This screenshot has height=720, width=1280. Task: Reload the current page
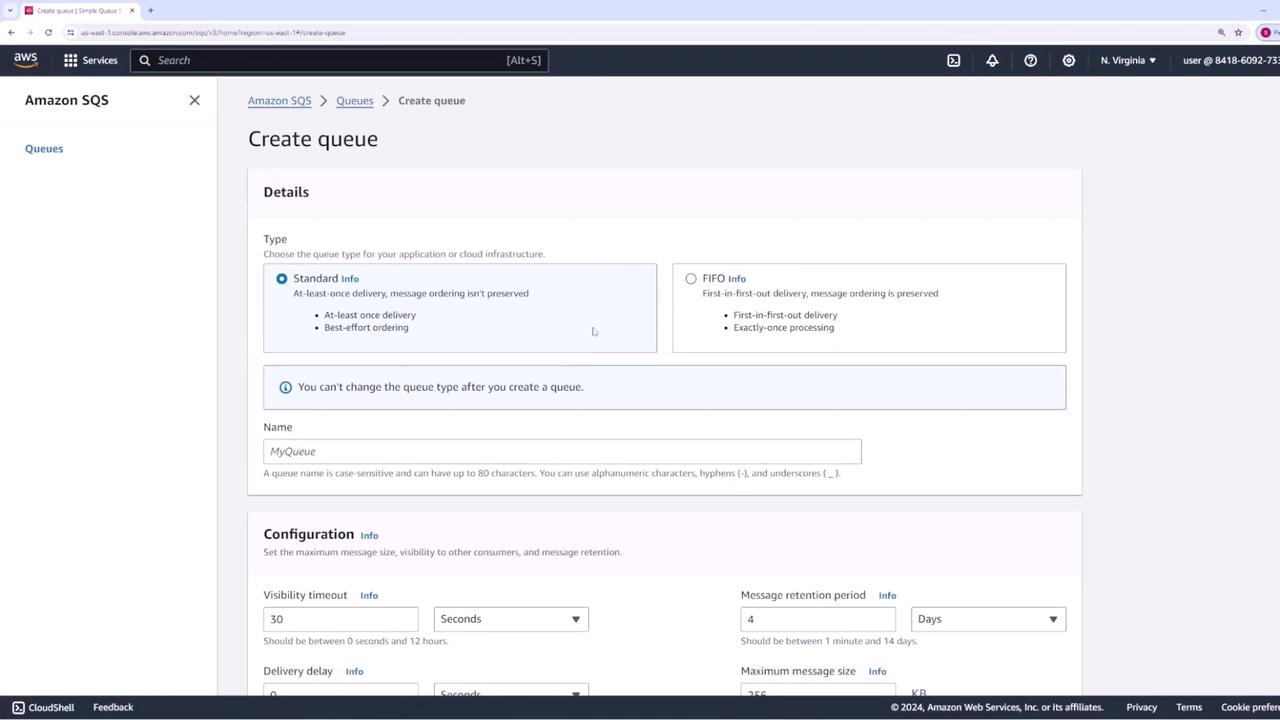click(48, 32)
